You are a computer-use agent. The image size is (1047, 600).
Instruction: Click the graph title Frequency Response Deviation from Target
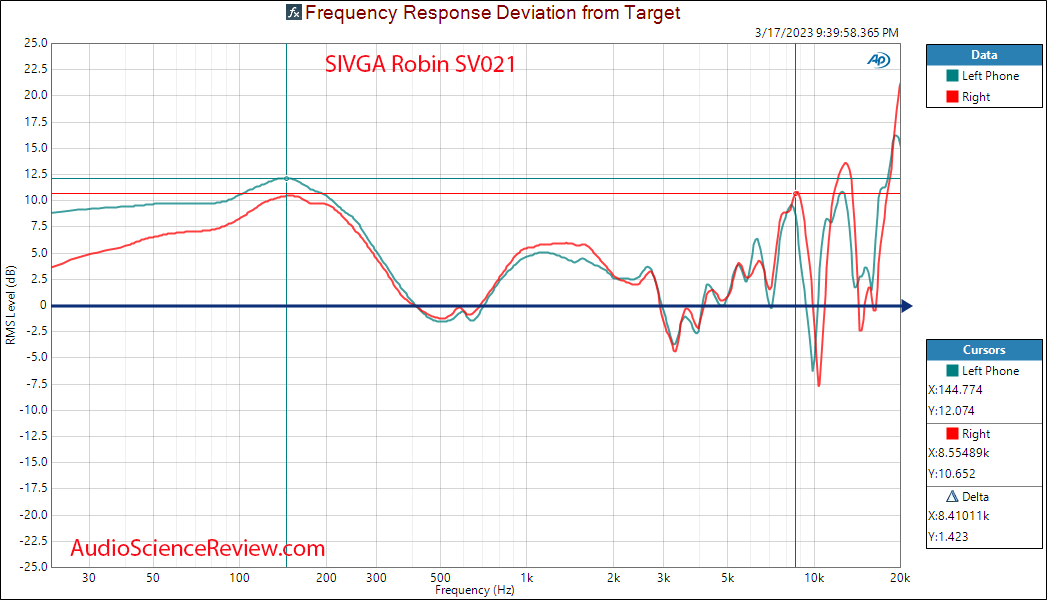coord(493,13)
